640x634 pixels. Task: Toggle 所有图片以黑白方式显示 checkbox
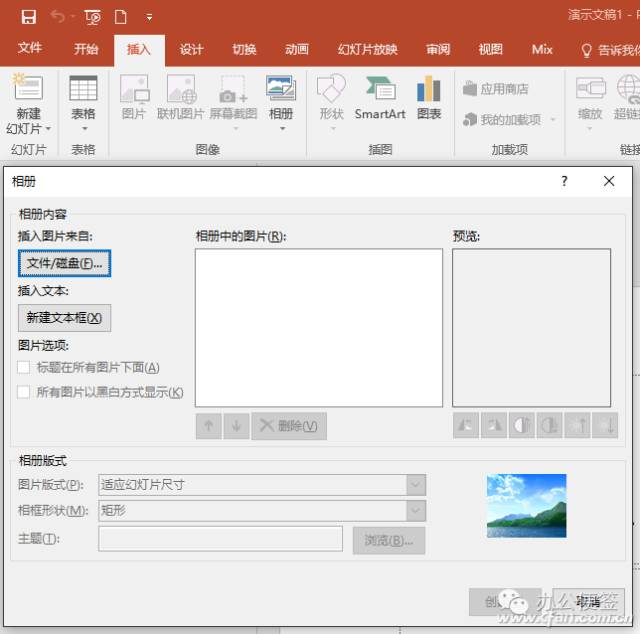click(24, 392)
